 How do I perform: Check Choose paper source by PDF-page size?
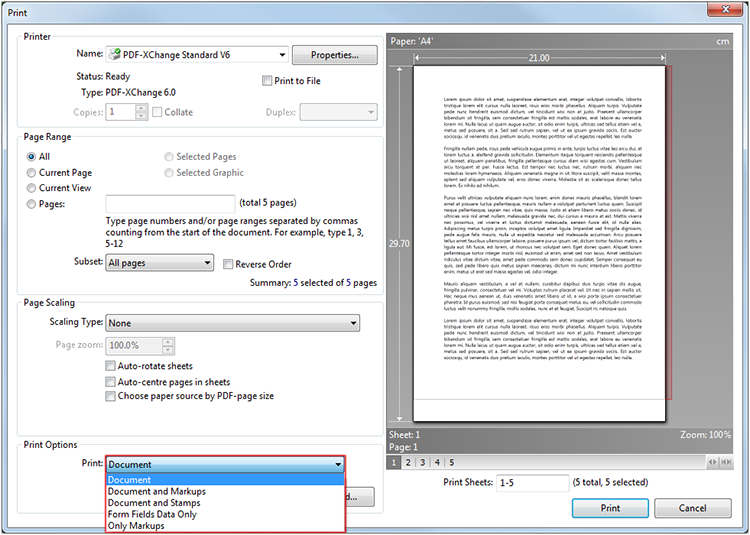110,396
